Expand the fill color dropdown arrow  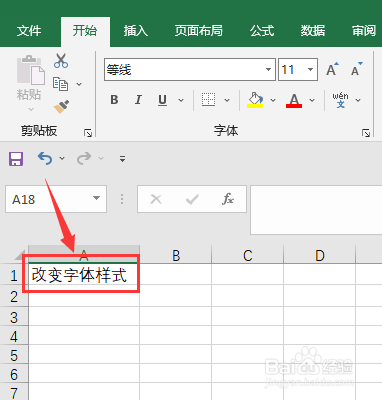[x=273, y=100]
